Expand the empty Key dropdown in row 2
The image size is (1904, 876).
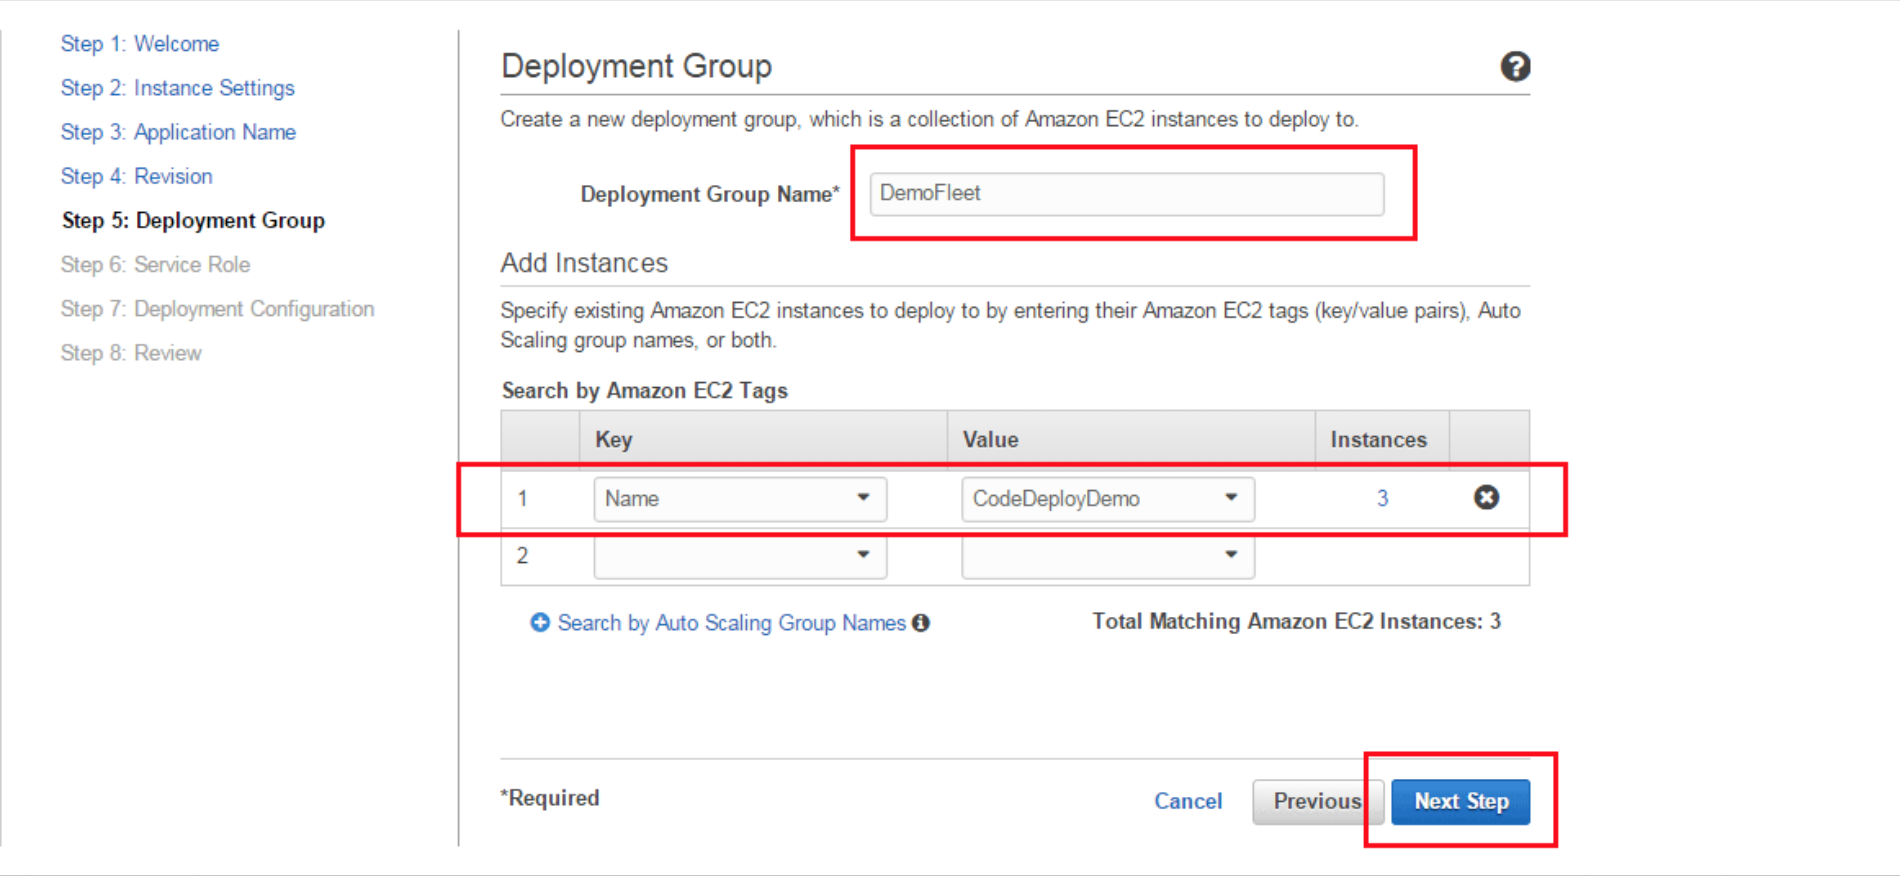pos(739,555)
